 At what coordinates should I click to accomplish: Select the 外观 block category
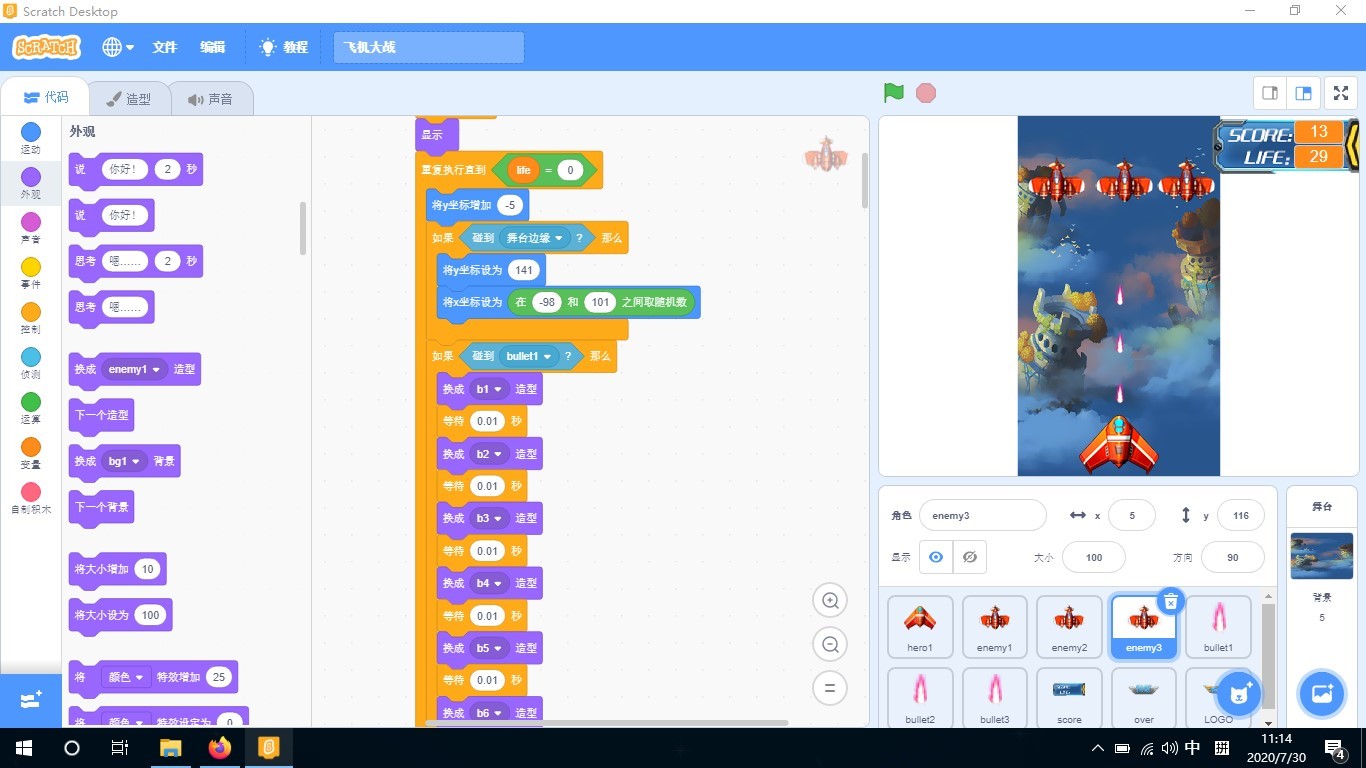click(31, 183)
